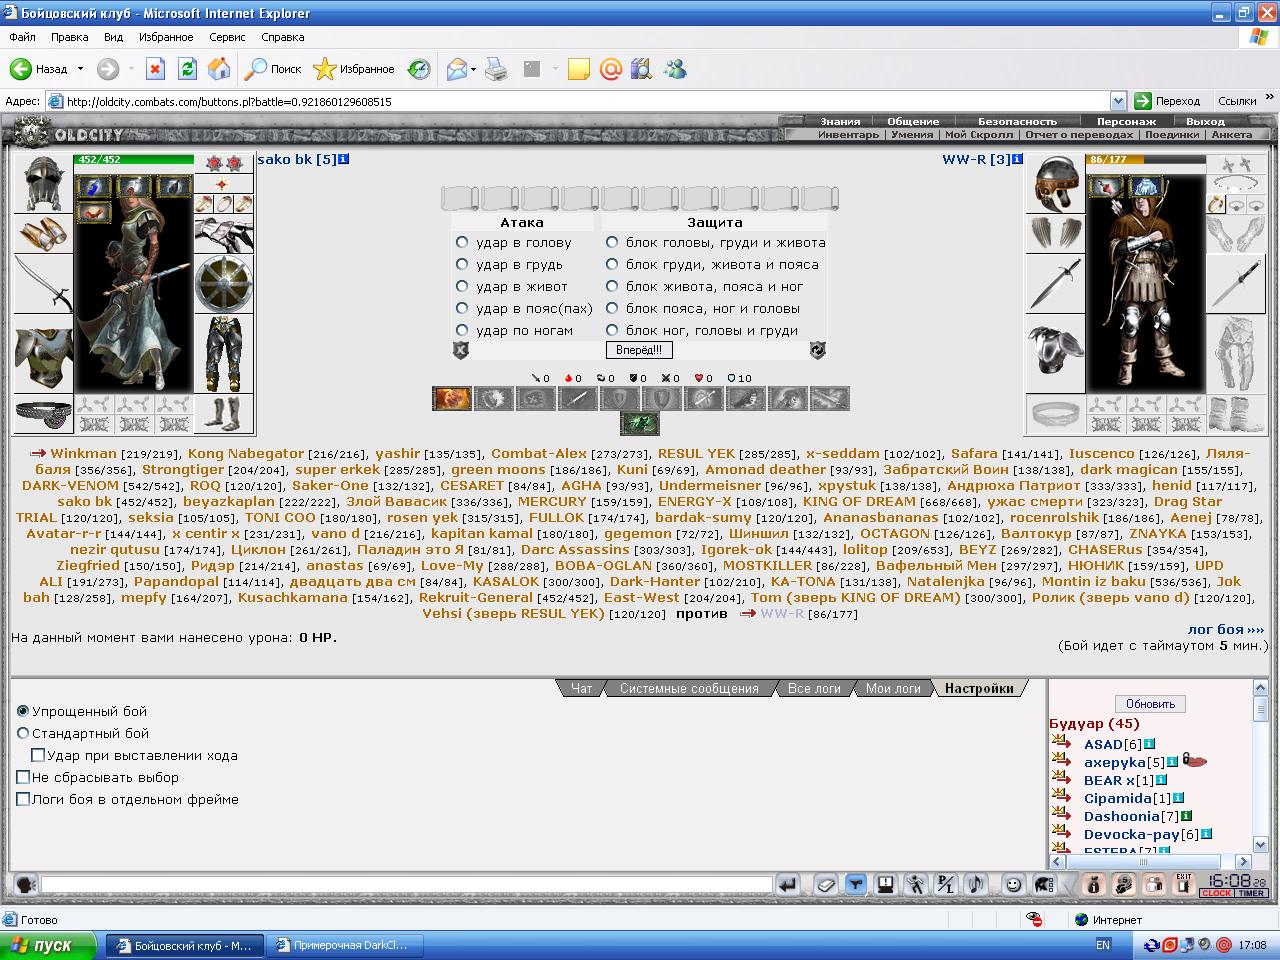Image resolution: width=1280 pixels, height=960 pixels.
Task: Open info for player sako bk
Action: coord(343,160)
